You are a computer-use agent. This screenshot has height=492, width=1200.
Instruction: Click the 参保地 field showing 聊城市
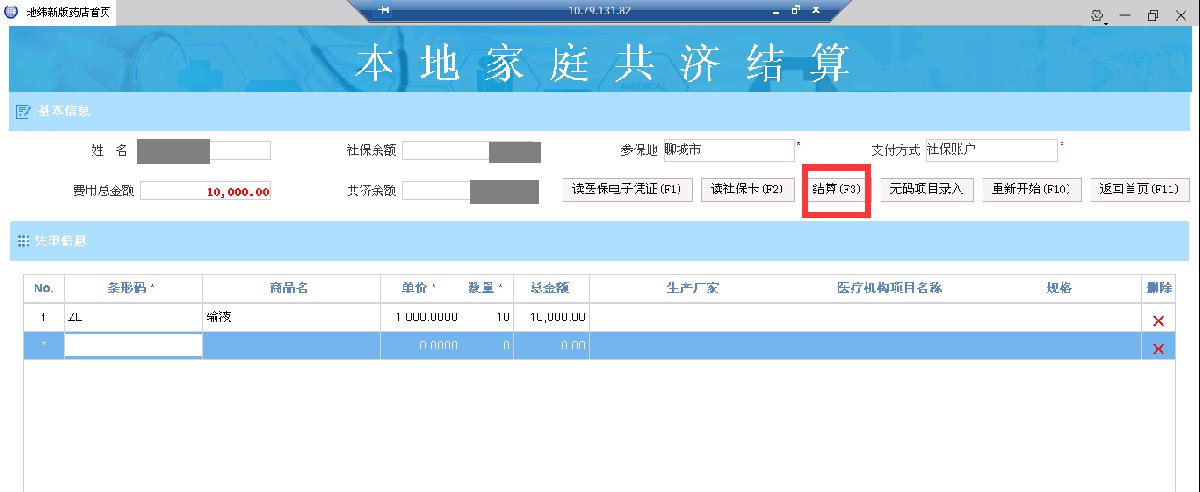coord(728,150)
